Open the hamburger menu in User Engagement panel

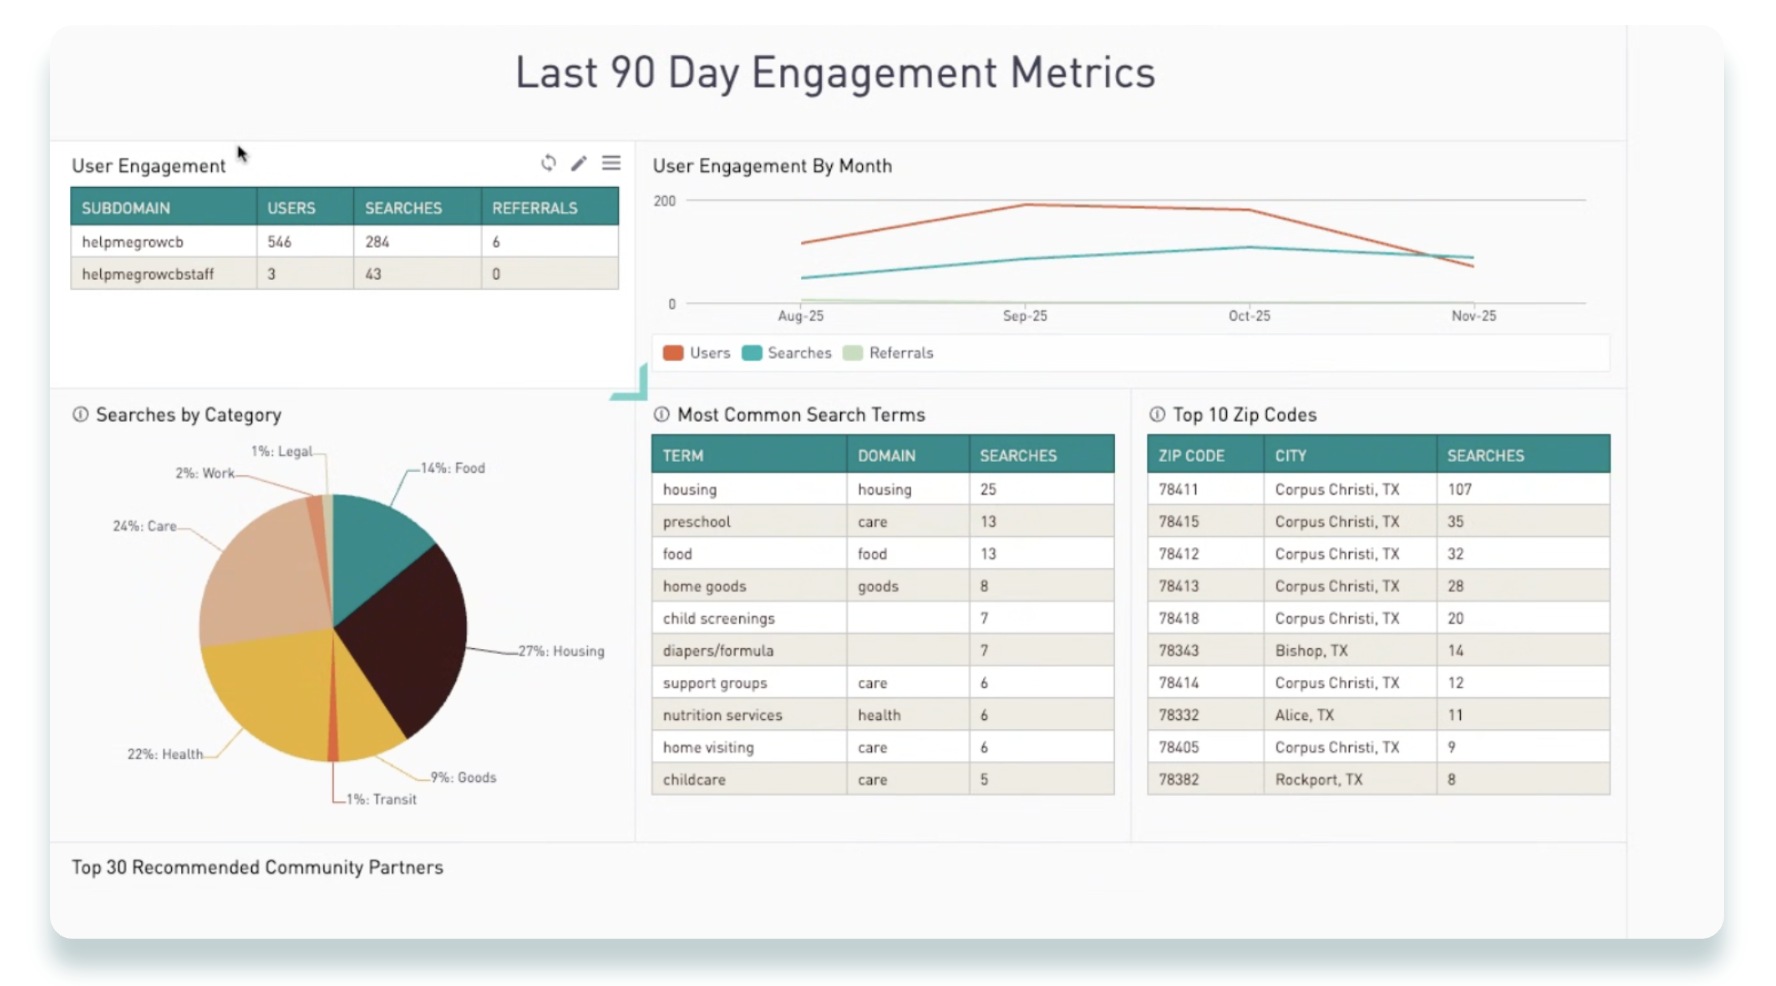[x=611, y=163]
